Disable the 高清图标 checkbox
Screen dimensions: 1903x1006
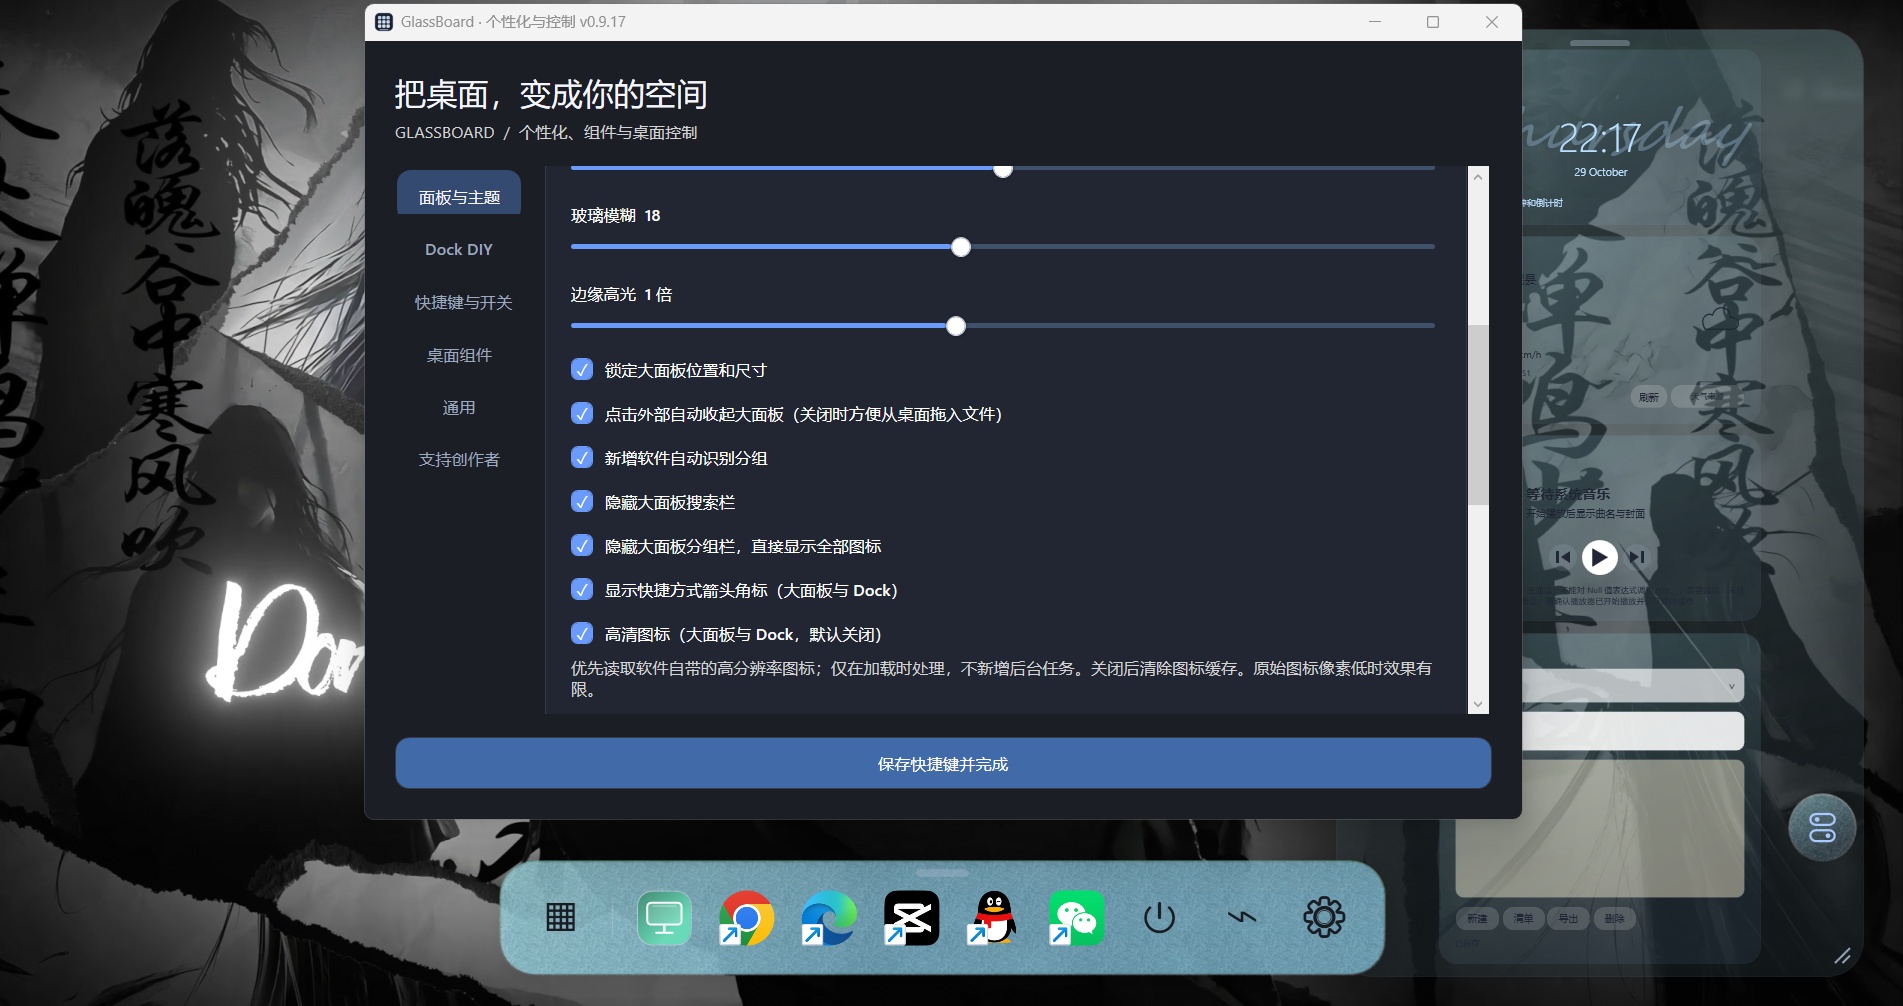[582, 634]
